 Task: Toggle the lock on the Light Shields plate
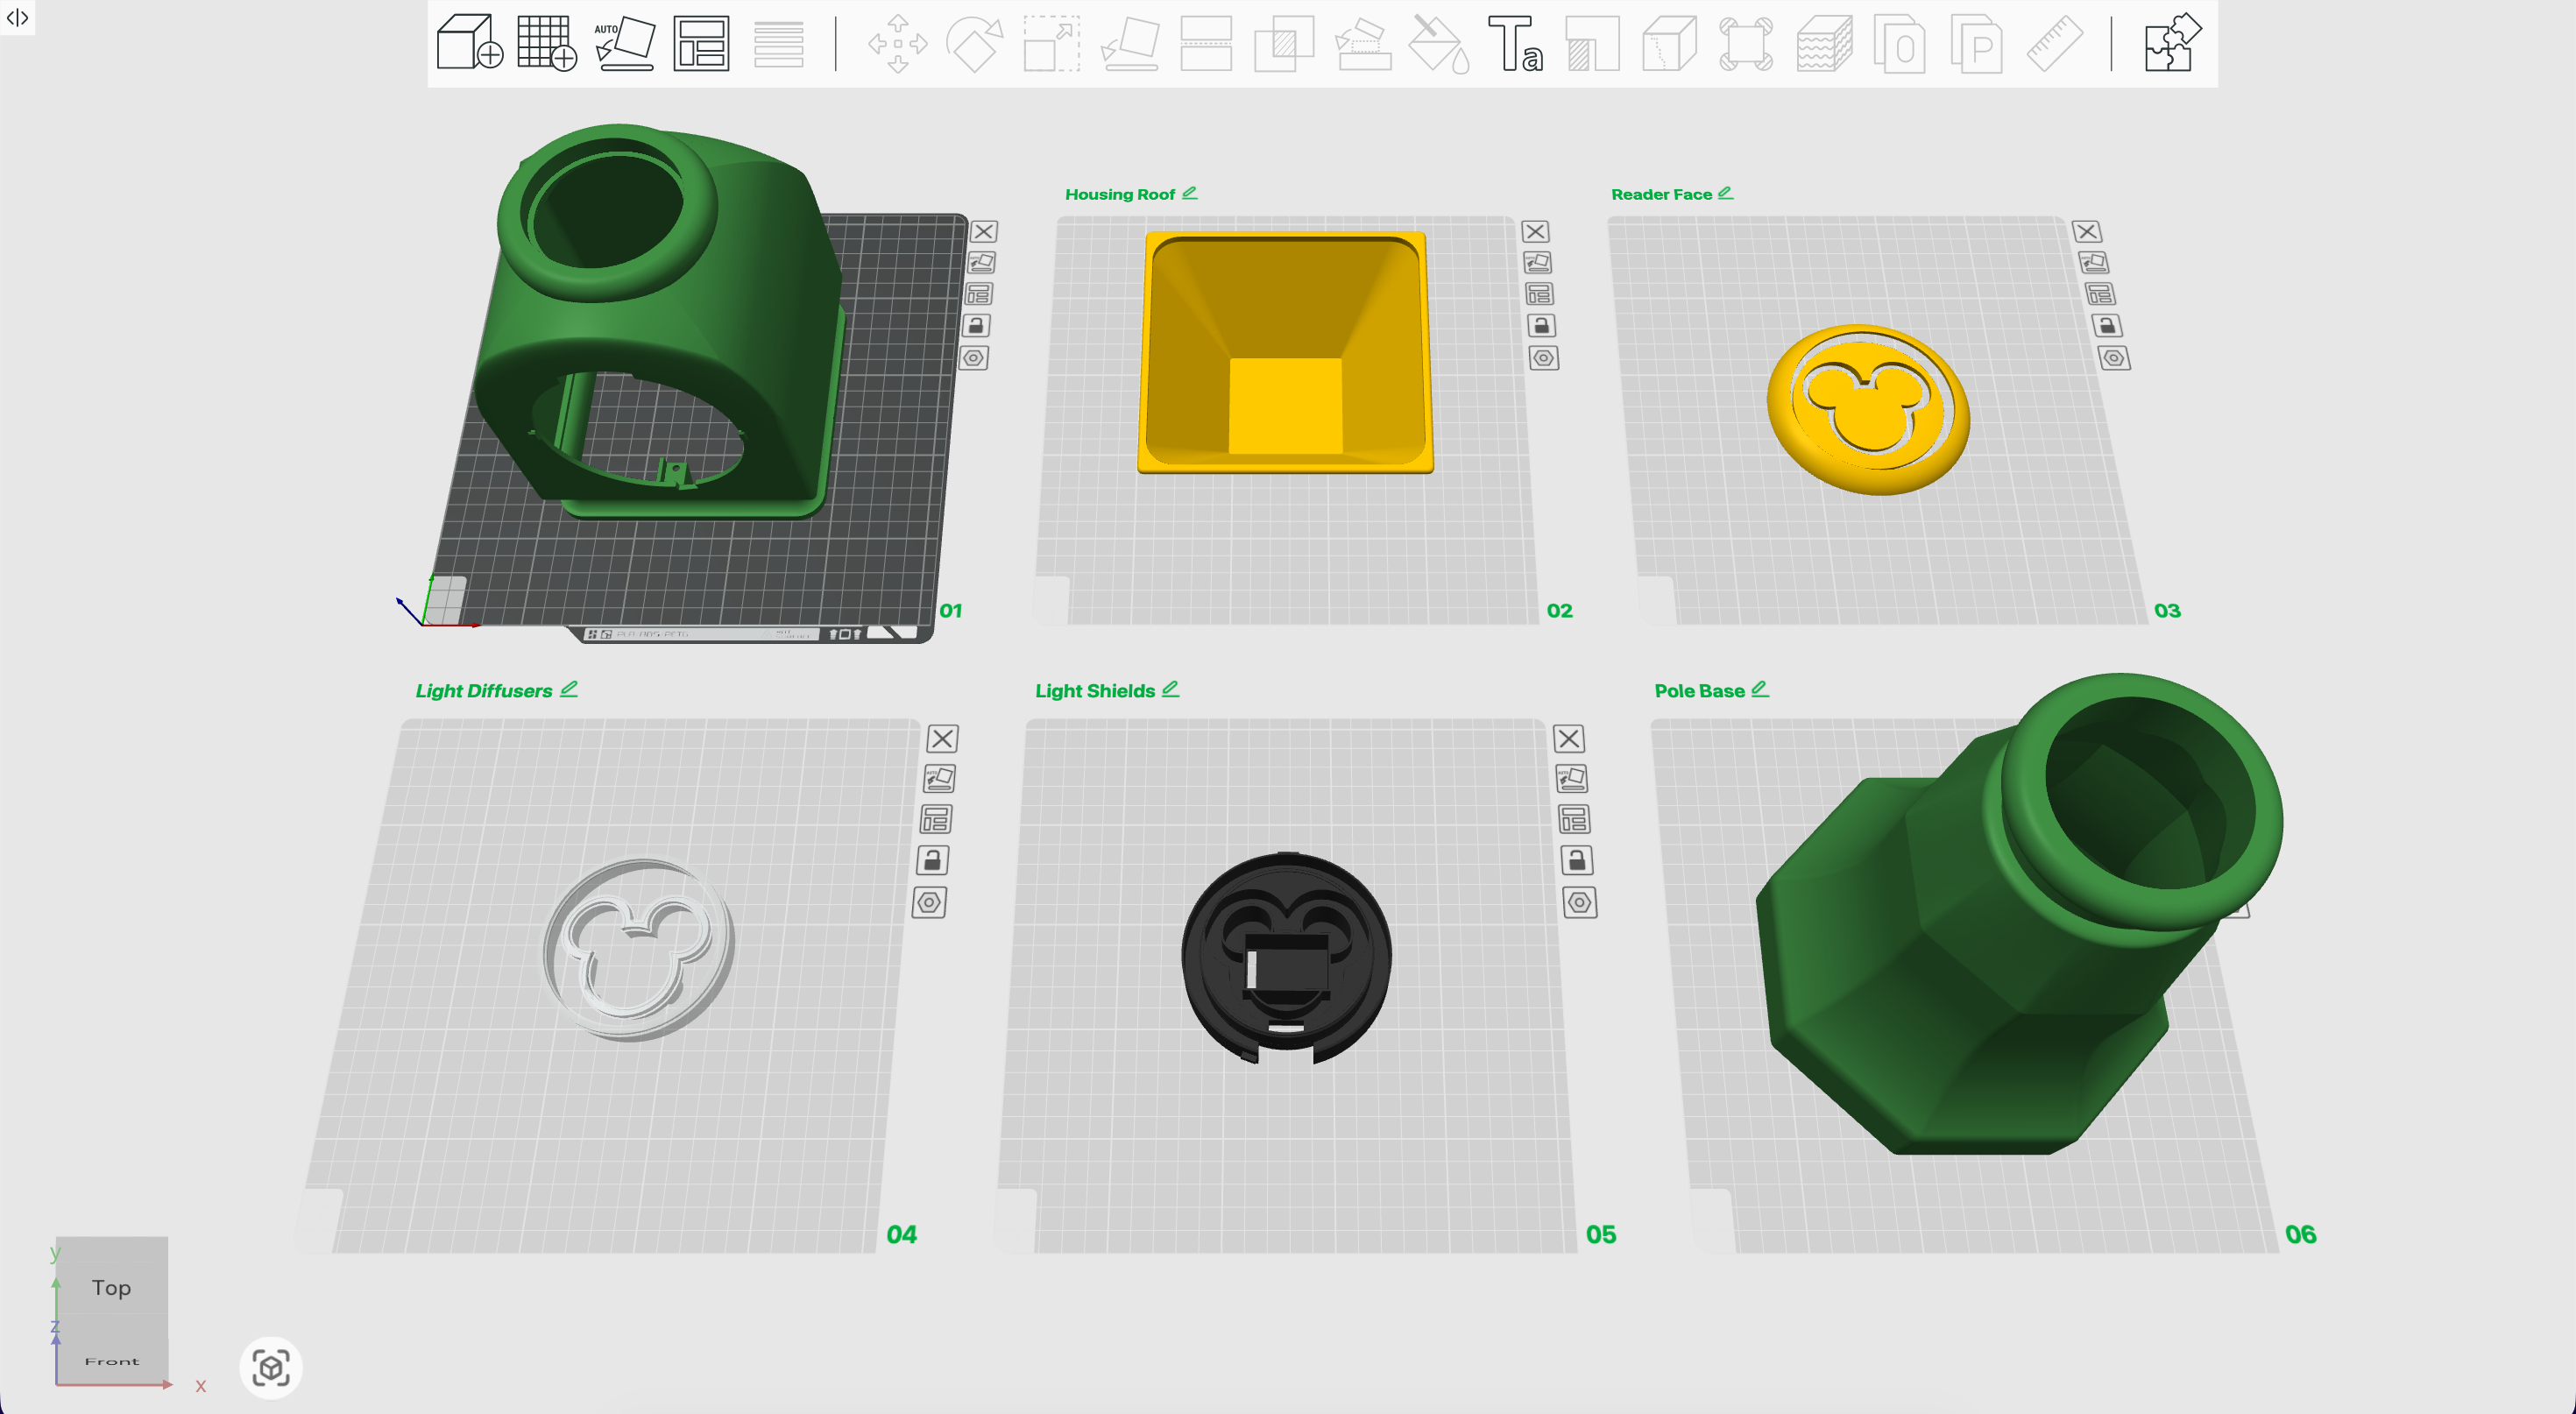1577,860
